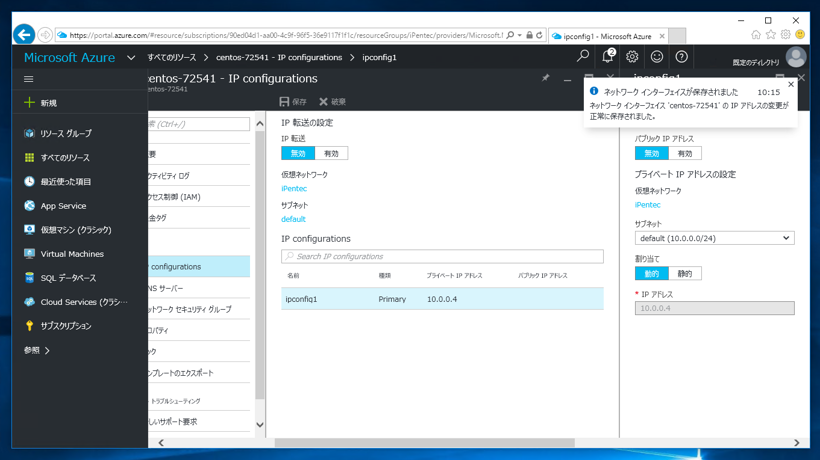Click the IP アドレス 10.0.0.4 field
This screenshot has width=820, height=460.
[714, 308]
